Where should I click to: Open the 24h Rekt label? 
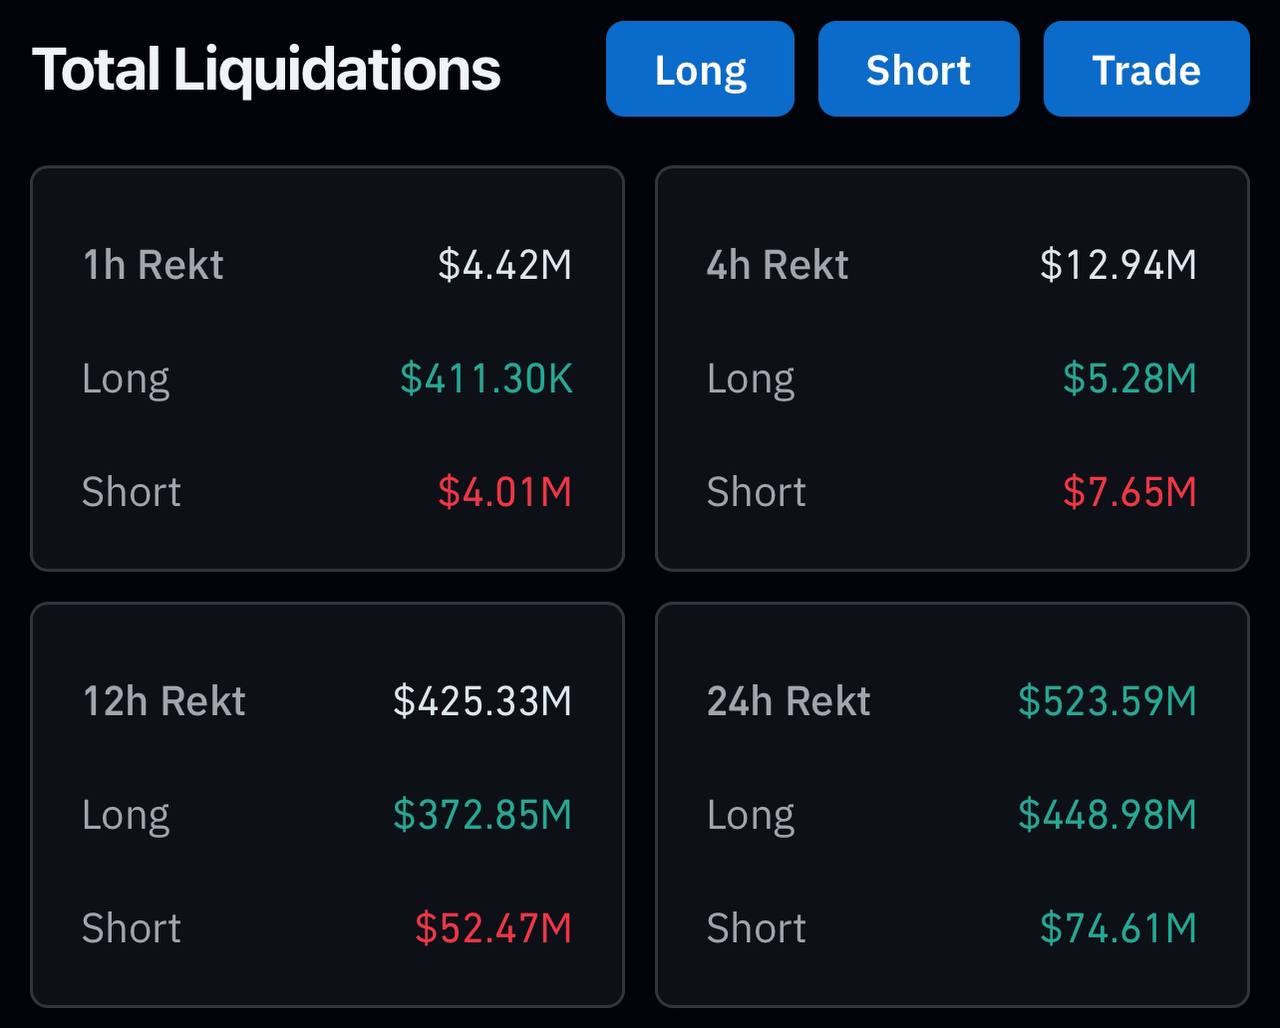tap(788, 701)
